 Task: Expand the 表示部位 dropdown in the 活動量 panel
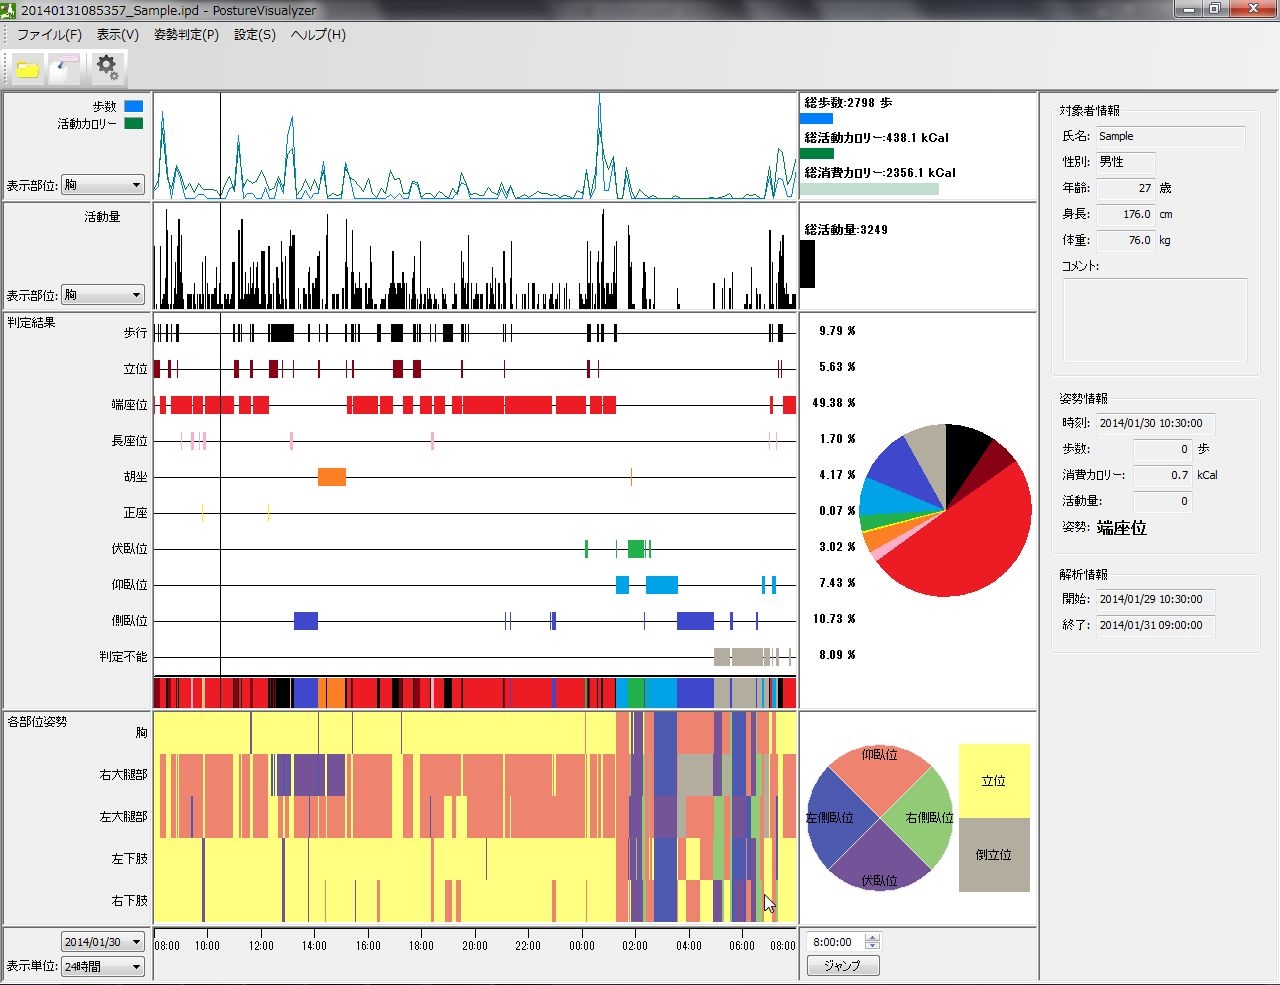[x=103, y=295]
